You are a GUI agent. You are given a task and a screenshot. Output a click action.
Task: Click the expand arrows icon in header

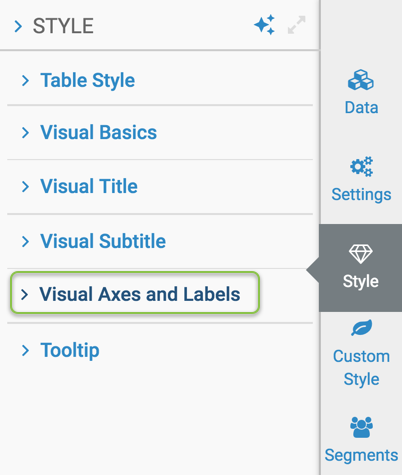(296, 25)
